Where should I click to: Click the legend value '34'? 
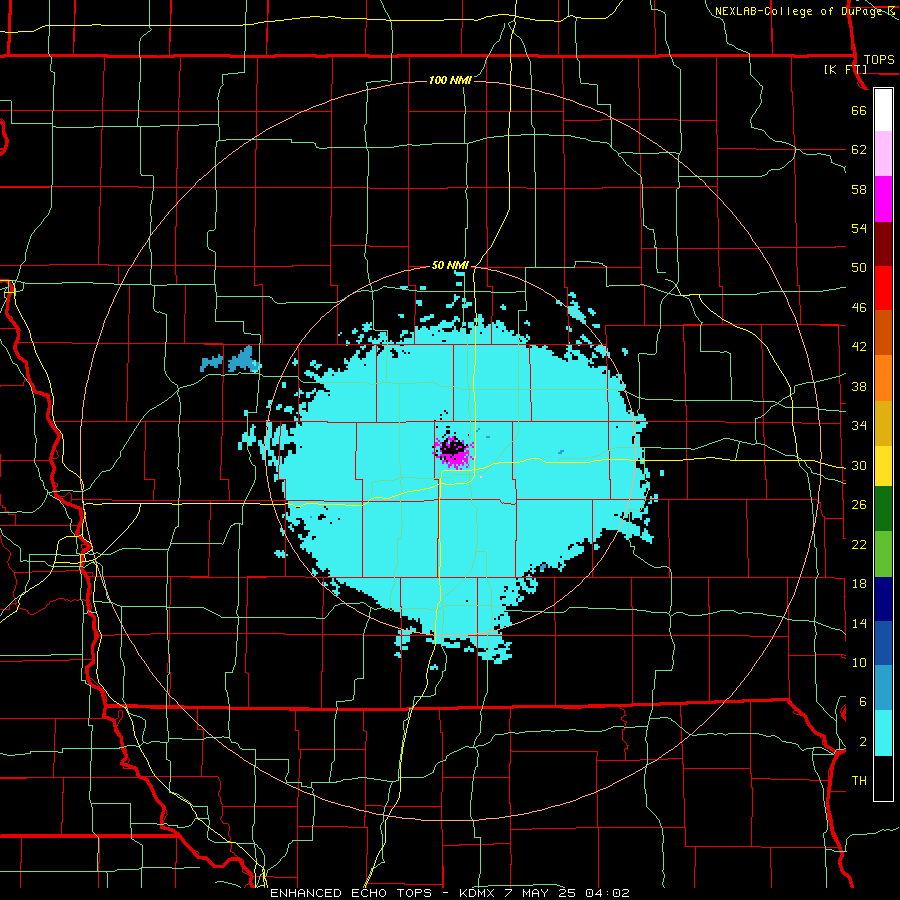pyautogui.click(x=859, y=426)
